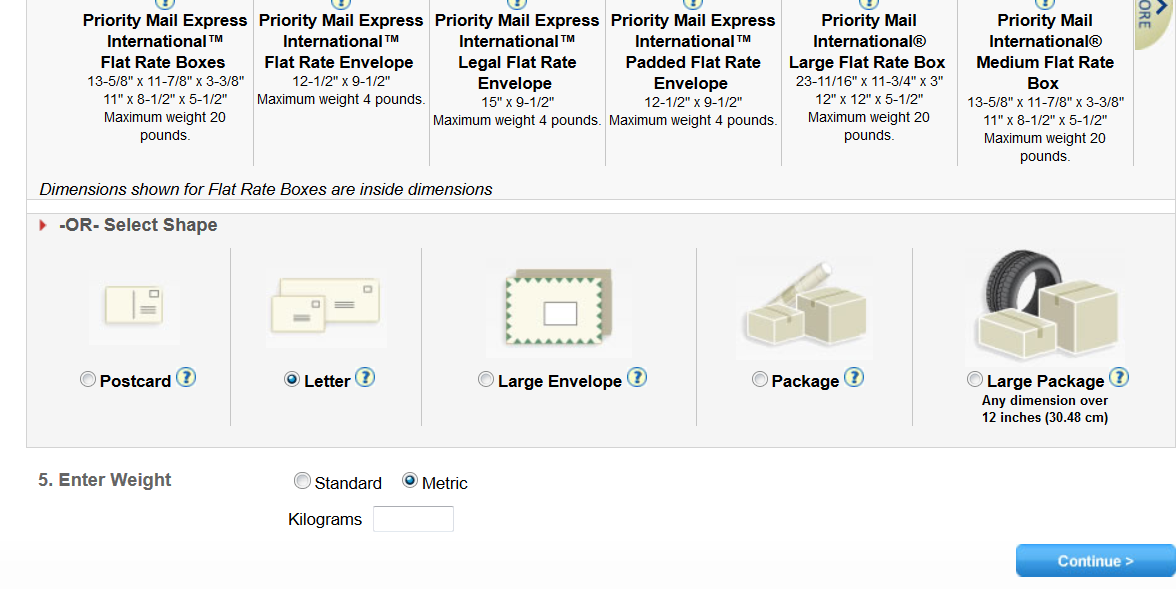The height and width of the screenshot is (589, 1176).
Task: Expand the MORE flat rate options tab
Action: pyautogui.click(x=1152, y=20)
